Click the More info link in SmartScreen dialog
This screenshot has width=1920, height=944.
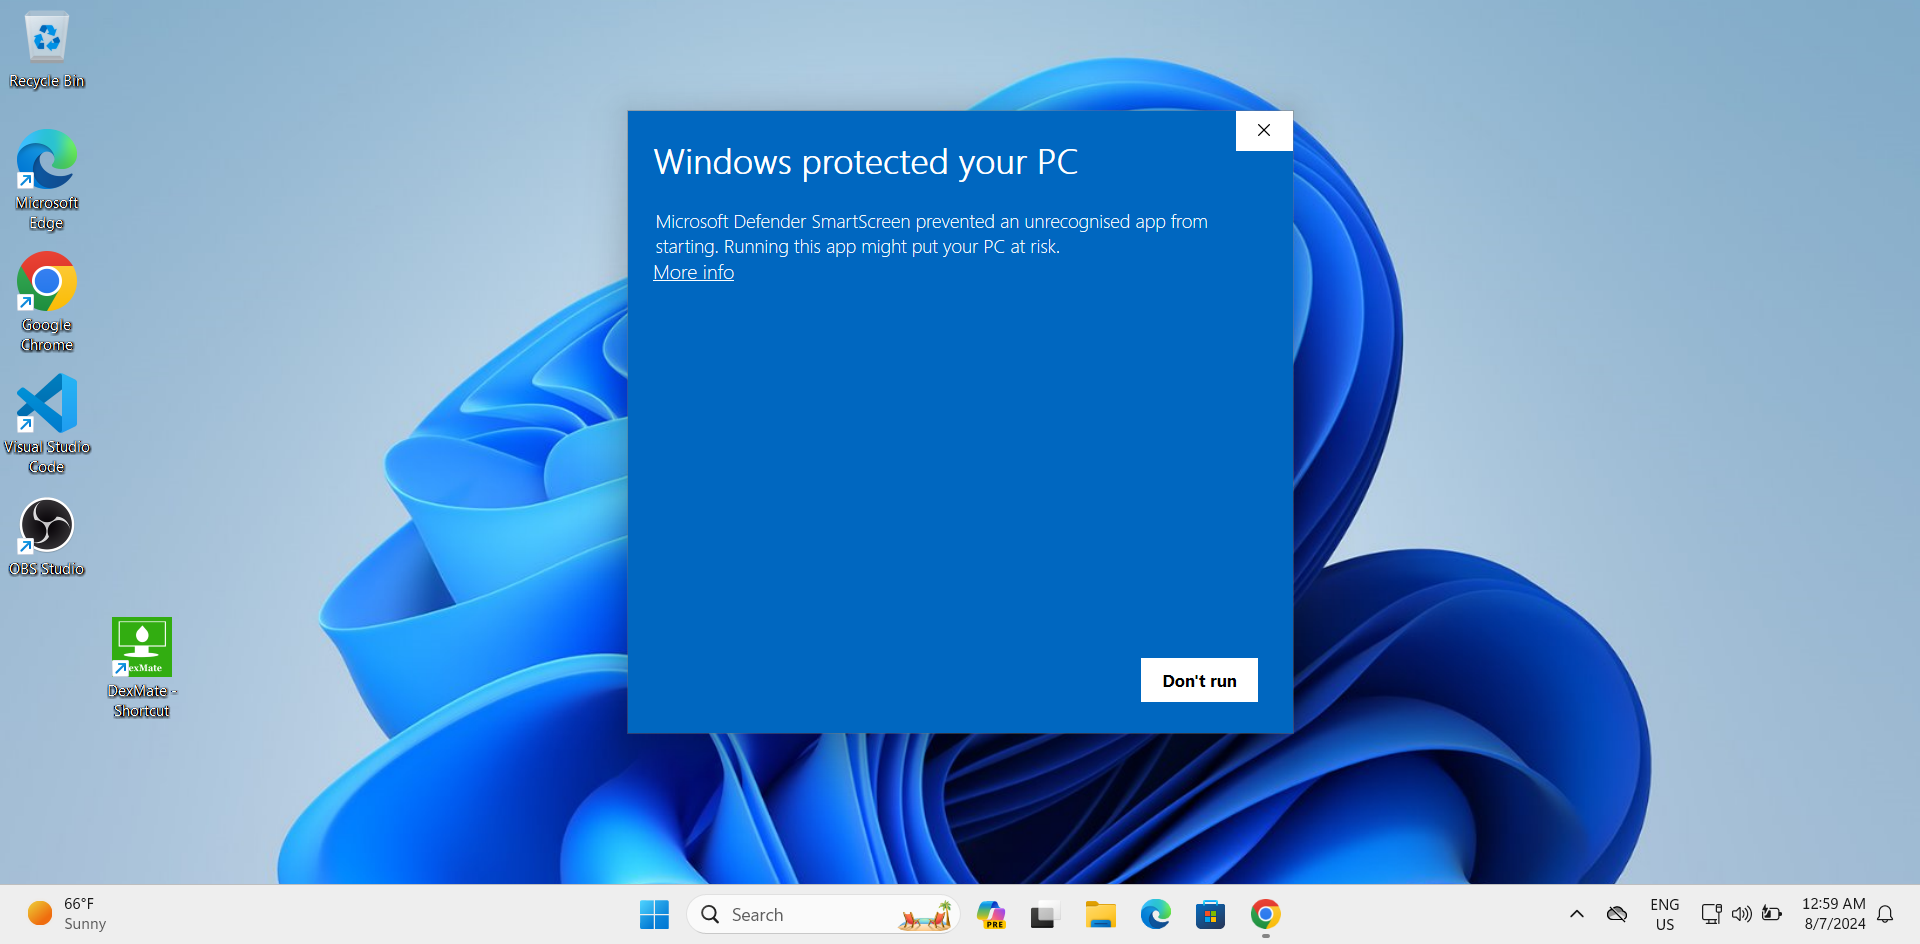tap(693, 273)
